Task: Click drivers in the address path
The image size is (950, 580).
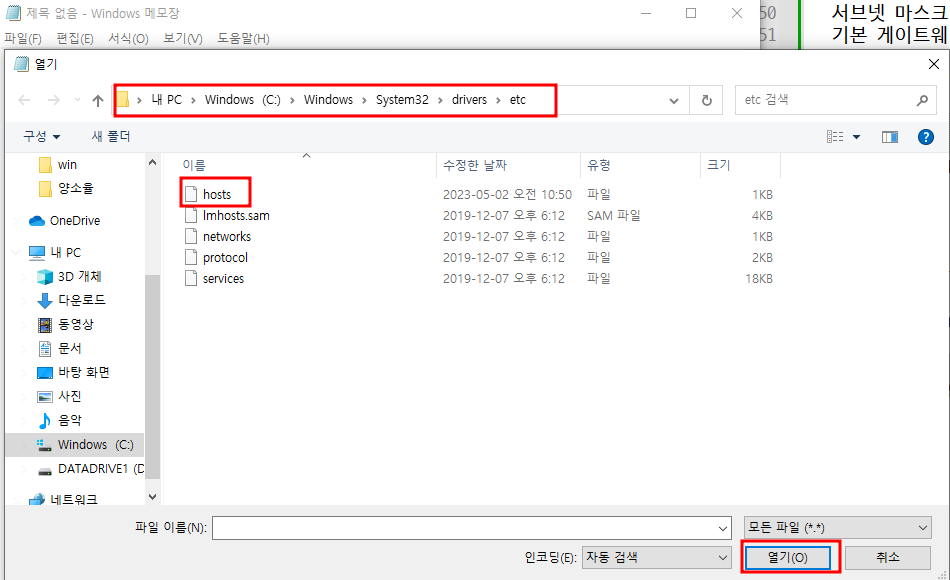Action: [469, 100]
